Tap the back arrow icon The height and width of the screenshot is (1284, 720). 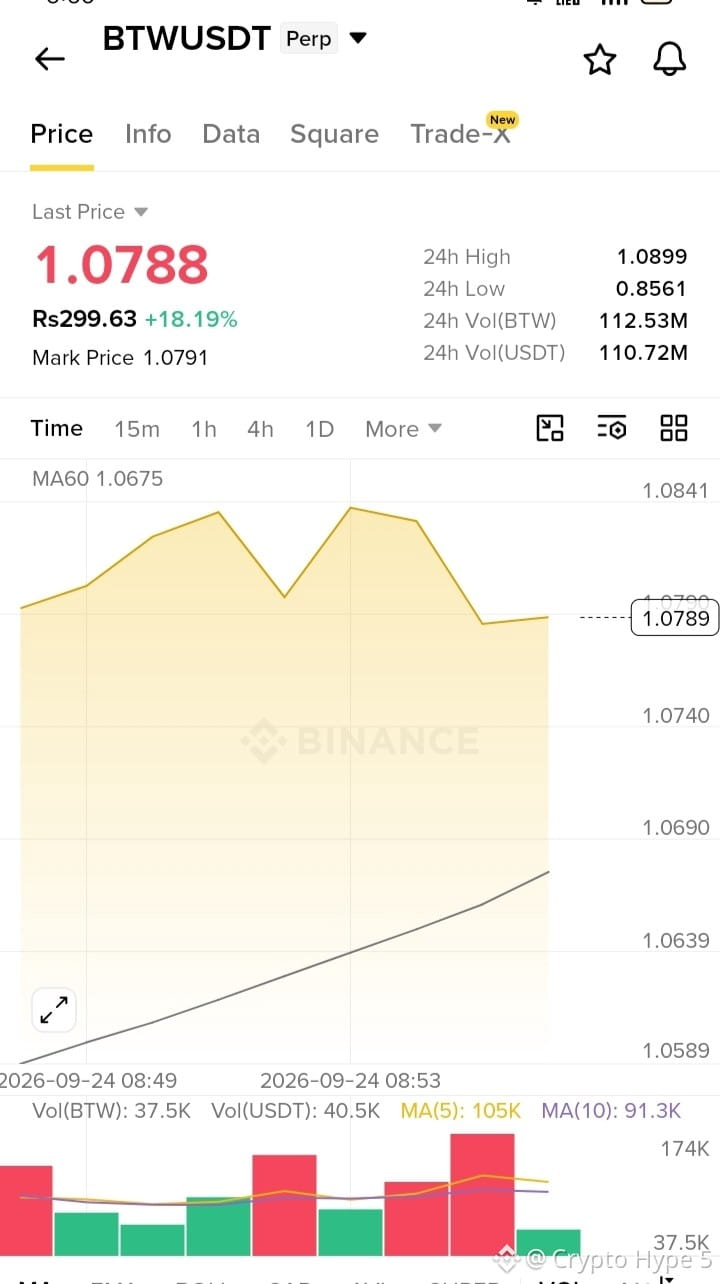click(49, 59)
